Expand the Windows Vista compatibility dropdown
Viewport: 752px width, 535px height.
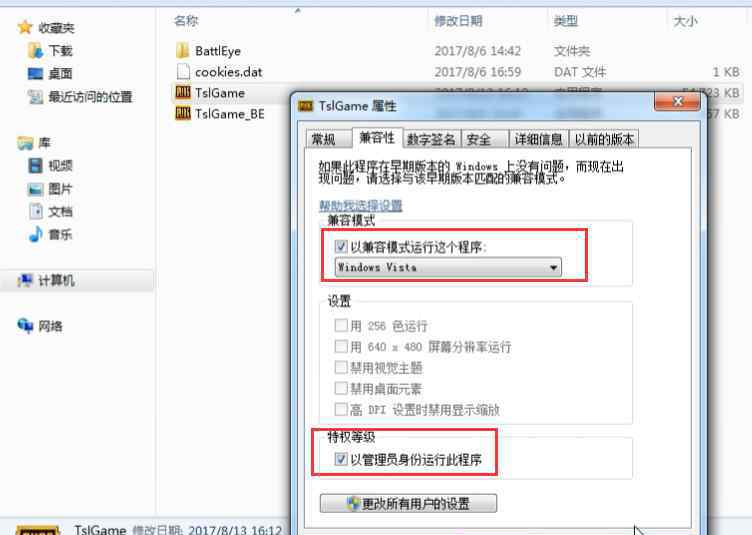coord(448,267)
